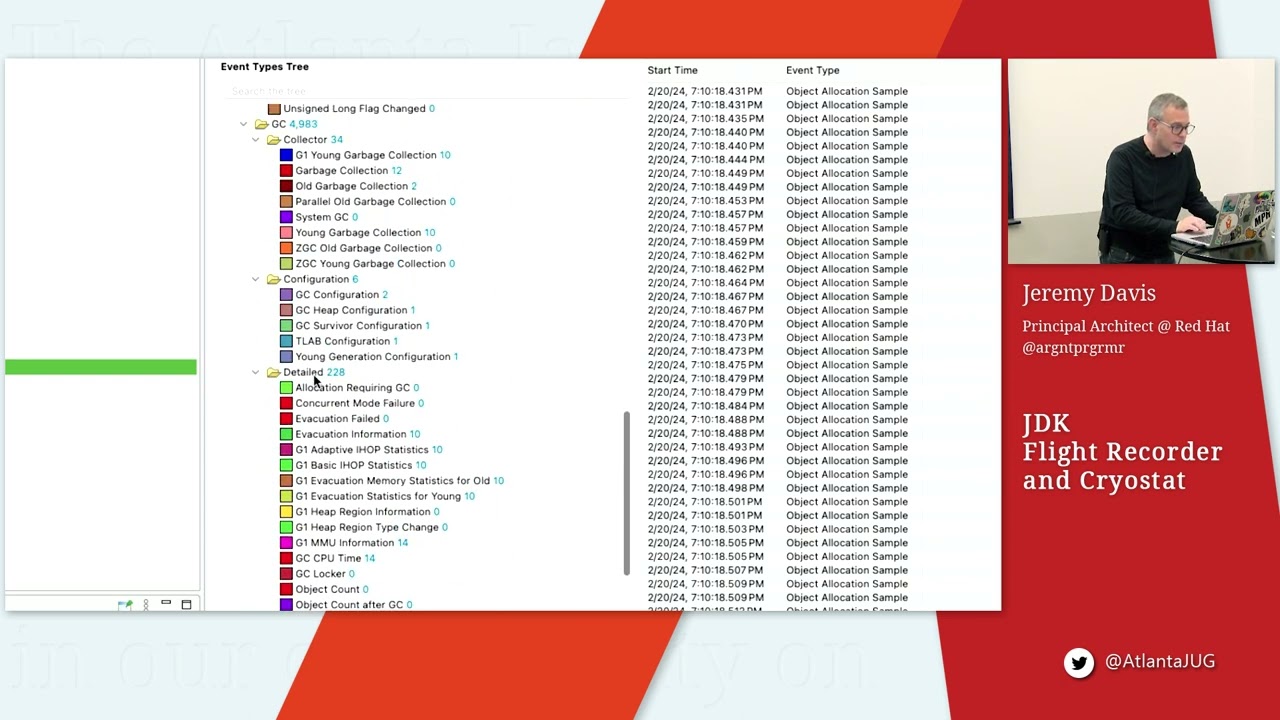
Task: Click the G1 MMU Information magenta swatch
Action: pyautogui.click(x=286, y=543)
